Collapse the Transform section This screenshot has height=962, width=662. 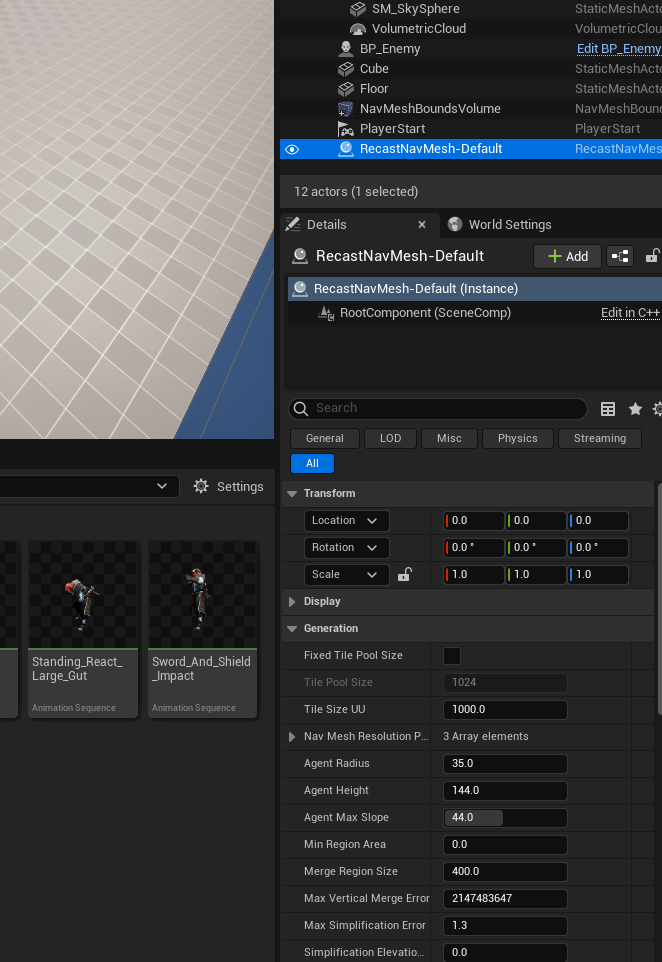(x=292, y=494)
